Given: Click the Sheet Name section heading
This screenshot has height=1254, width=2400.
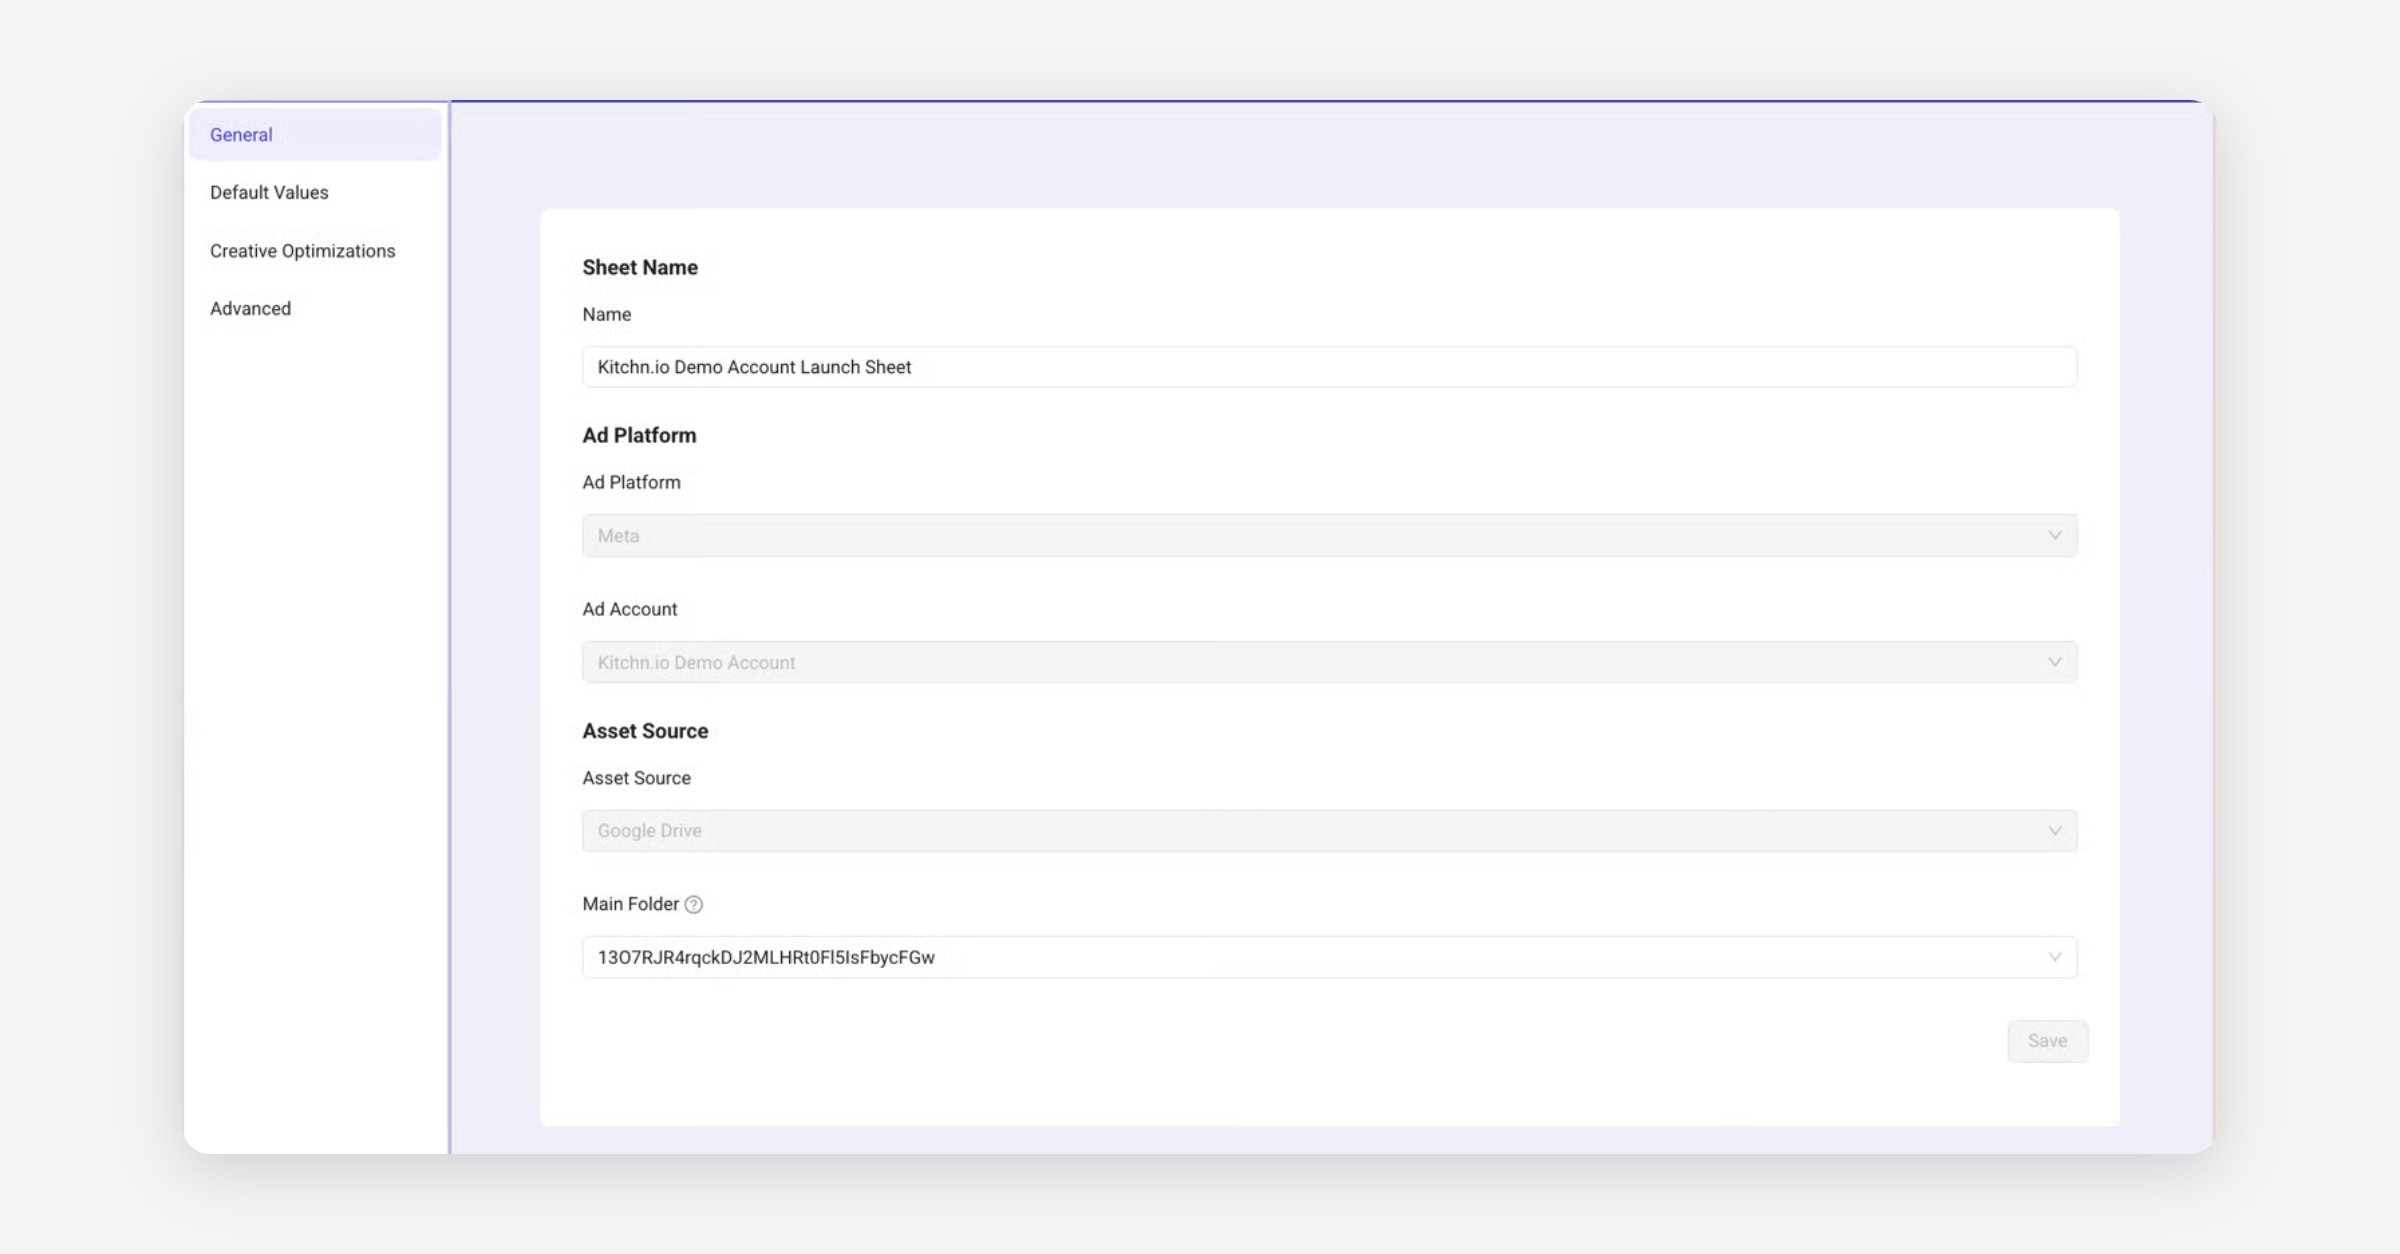Looking at the screenshot, I should [x=640, y=267].
